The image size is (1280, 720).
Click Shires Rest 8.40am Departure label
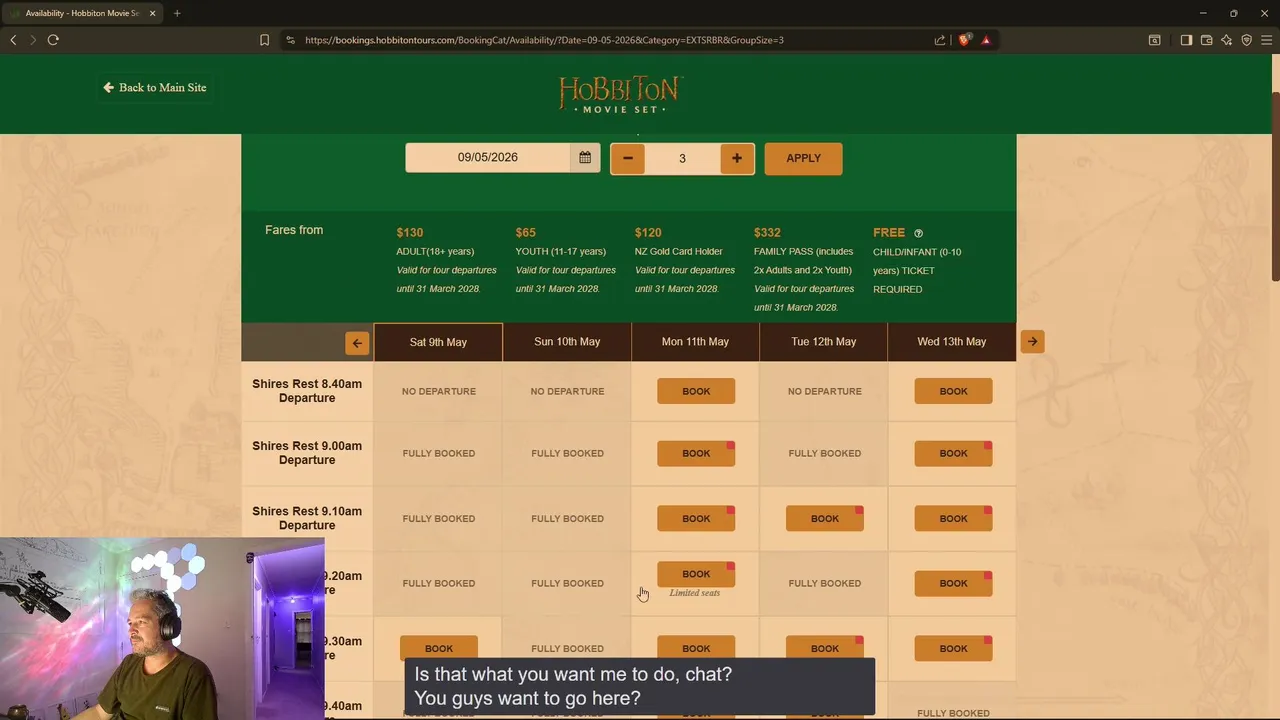click(x=307, y=391)
